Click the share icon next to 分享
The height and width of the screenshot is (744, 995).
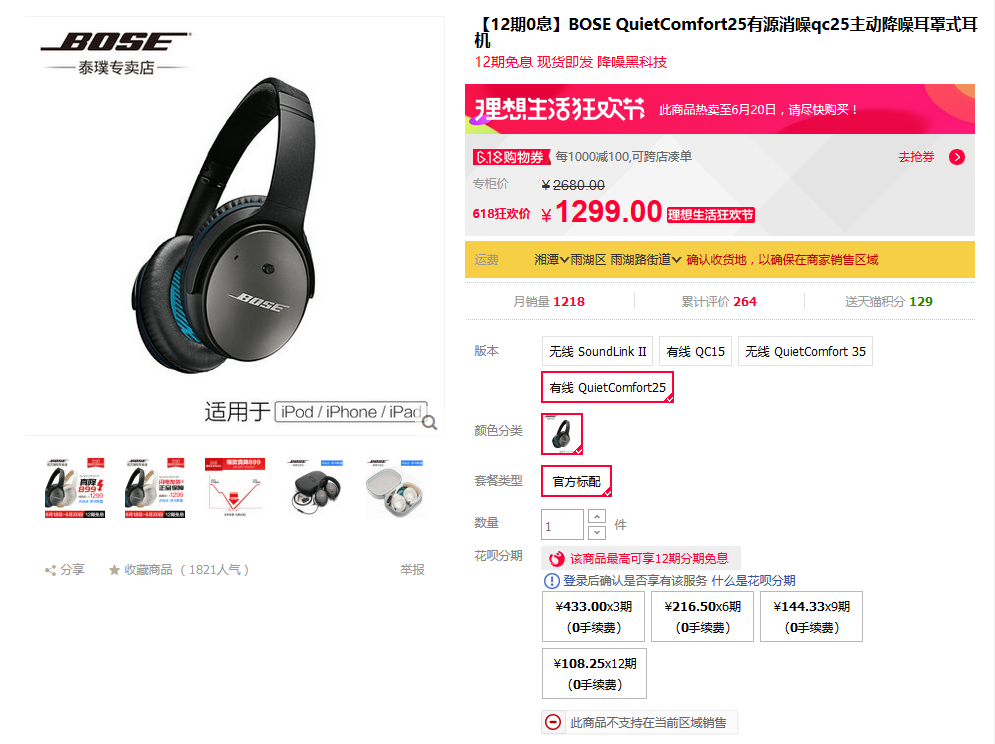point(50,570)
